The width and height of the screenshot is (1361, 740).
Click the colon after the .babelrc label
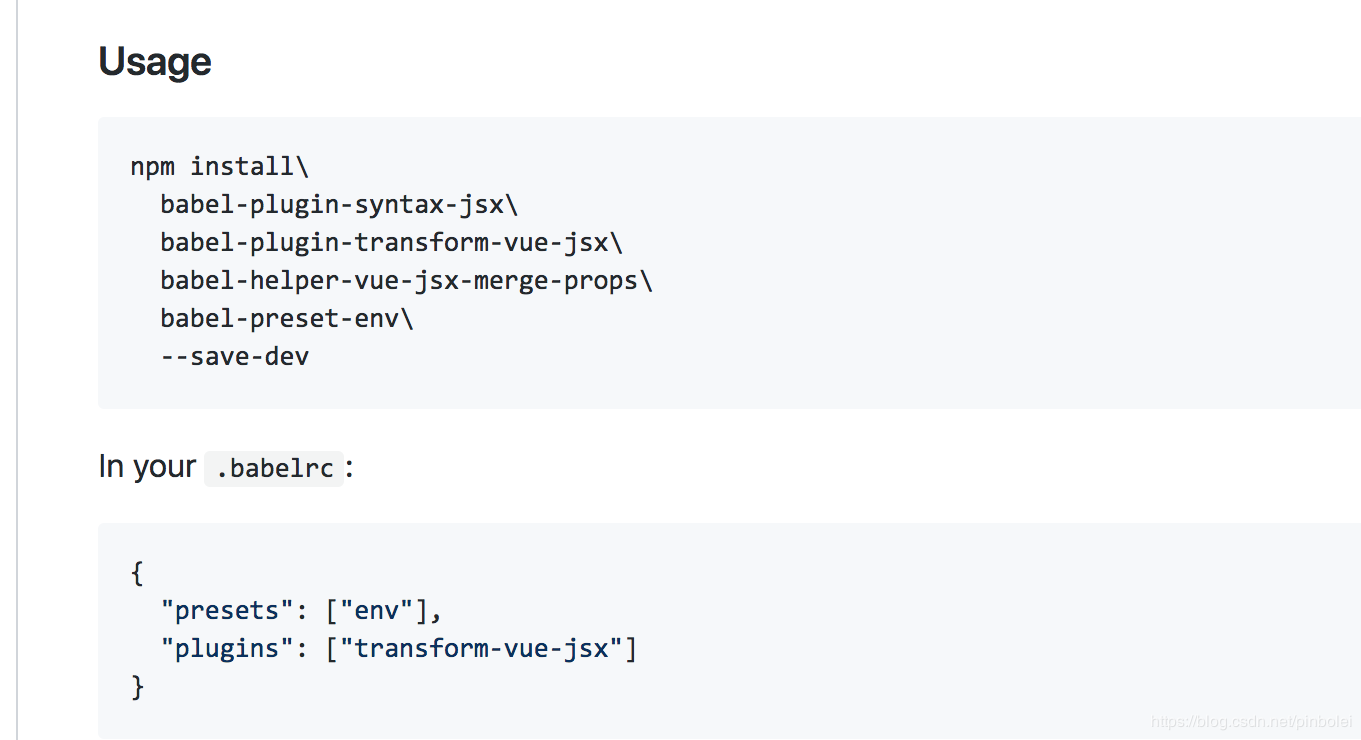[350, 468]
